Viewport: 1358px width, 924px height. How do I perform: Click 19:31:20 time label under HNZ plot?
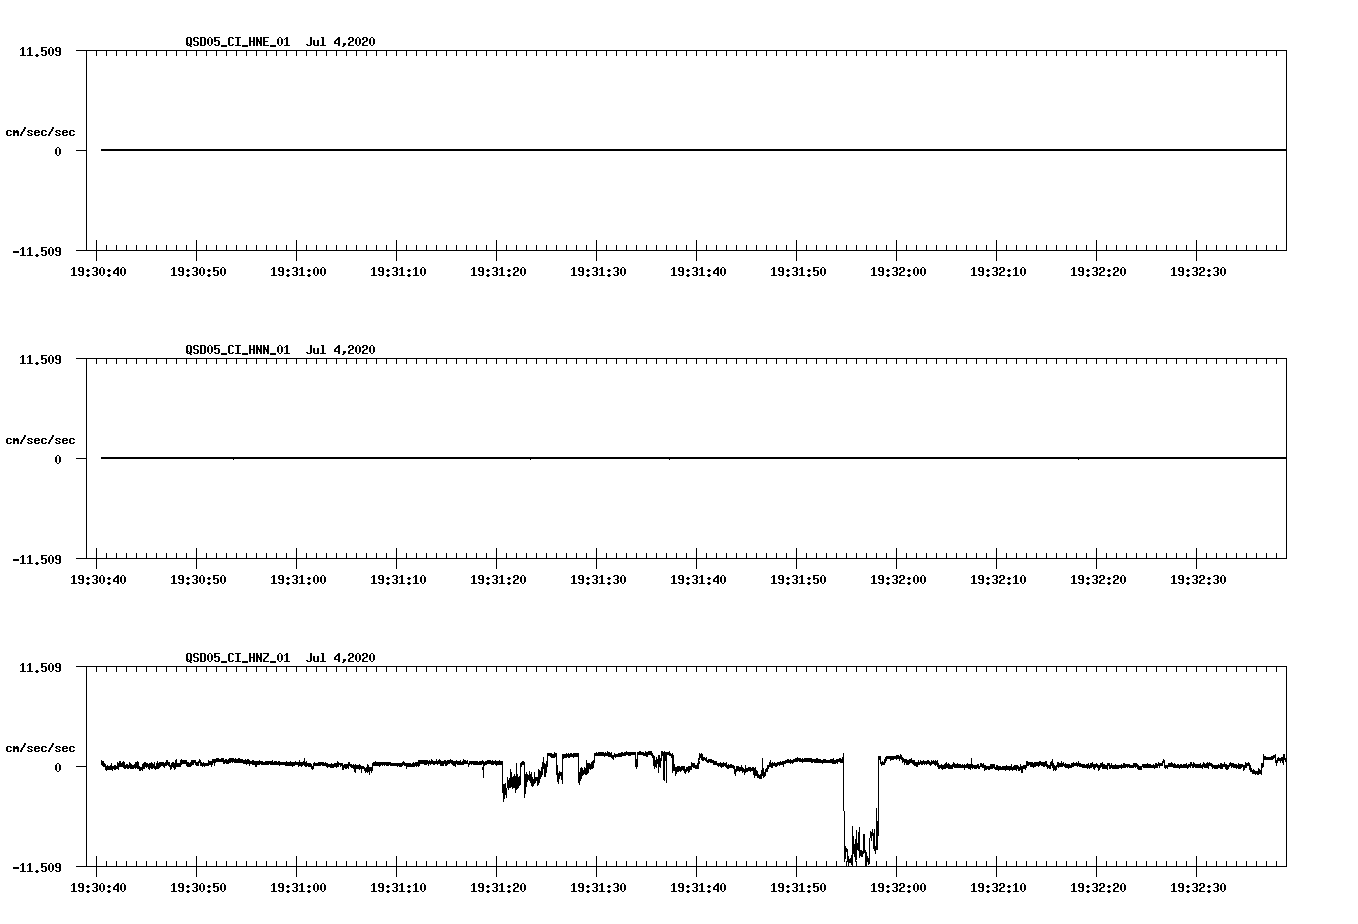pyautogui.click(x=498, y=888)
